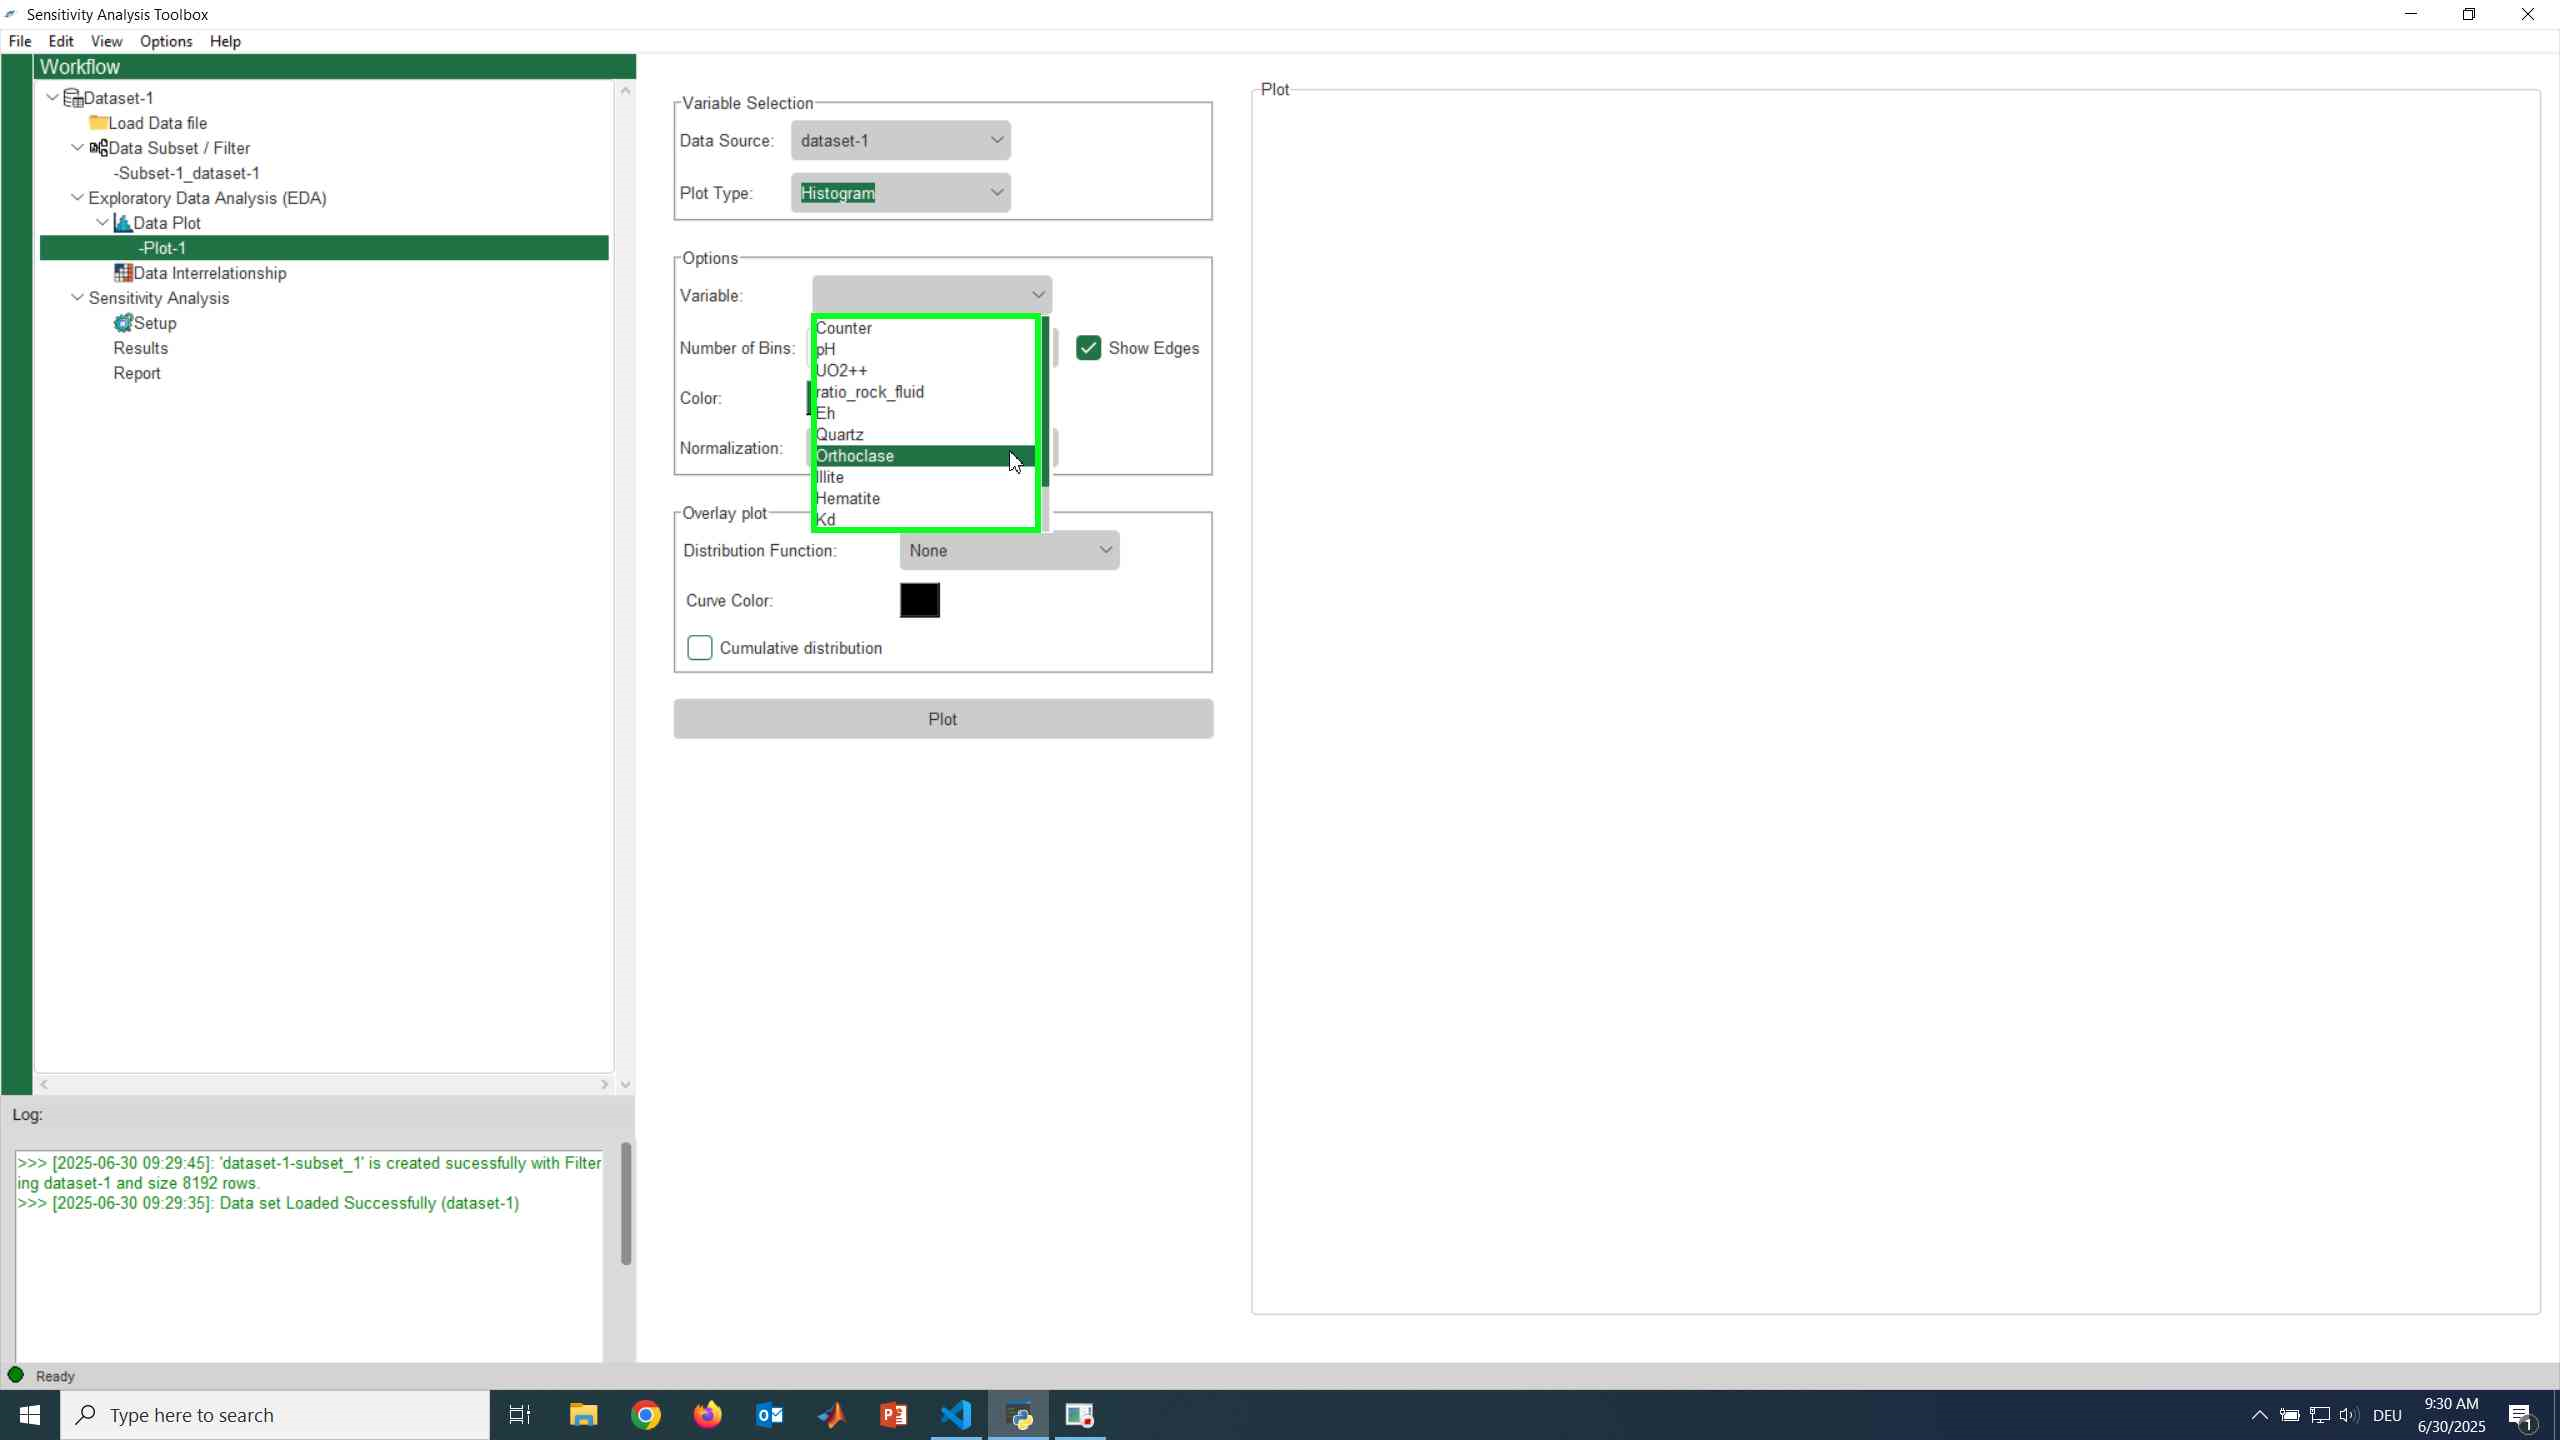The width and height of the screenshot is (2560, 1440).
Task: Open the File menu
Action: point(20,41)
